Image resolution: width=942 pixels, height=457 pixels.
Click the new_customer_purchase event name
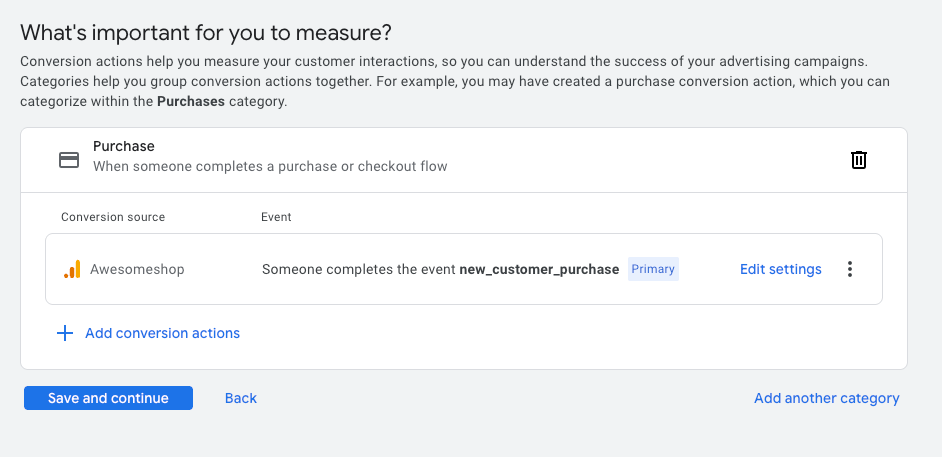(x=539, y=269)
